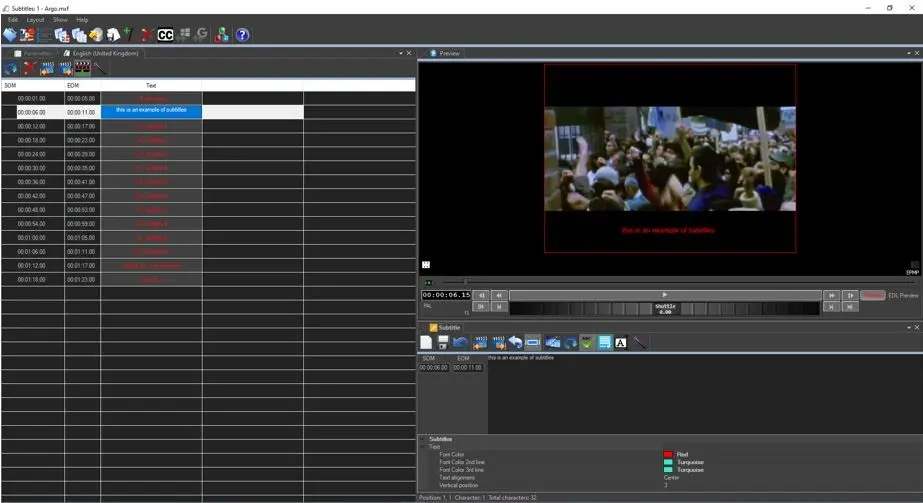Open the Layout menu

pos(35,20)
